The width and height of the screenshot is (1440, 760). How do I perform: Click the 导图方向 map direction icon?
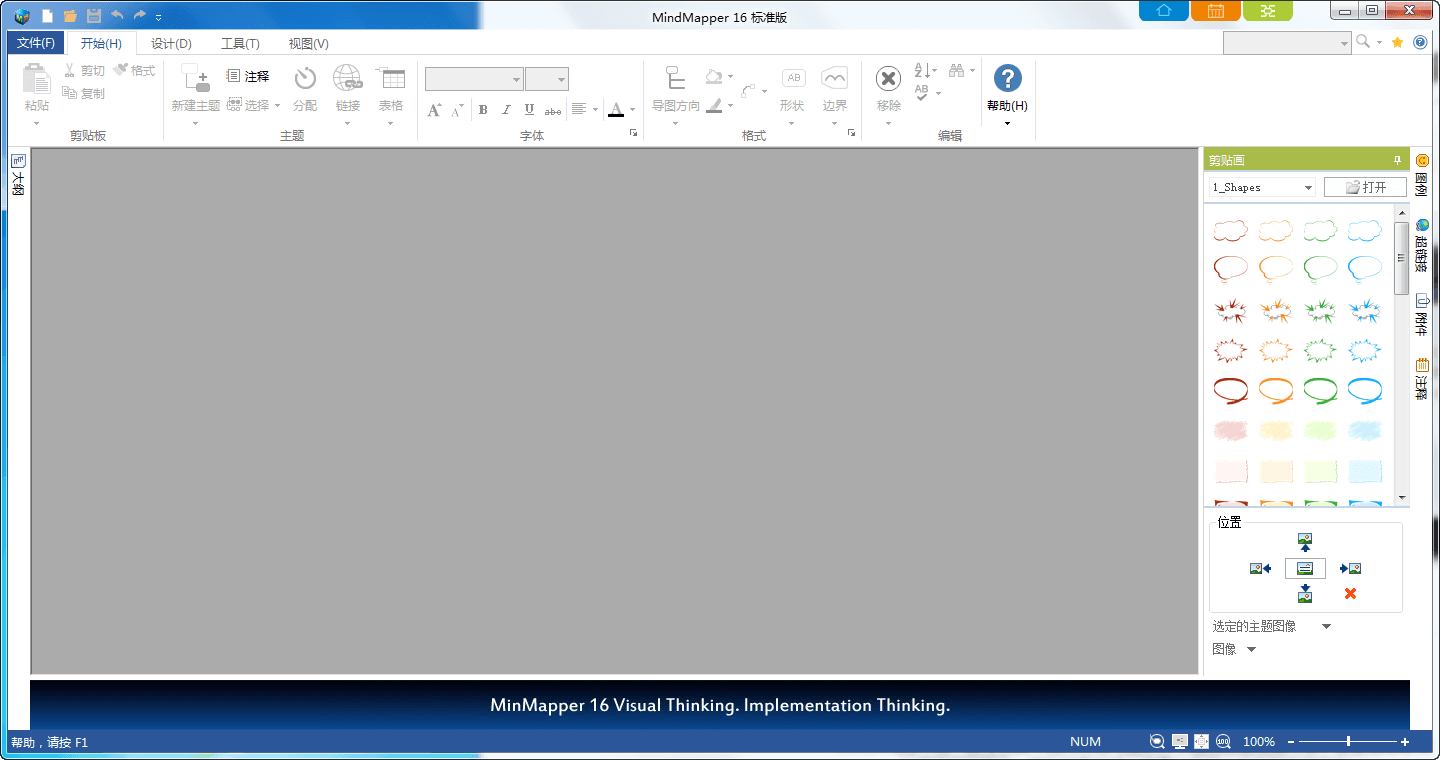click(x=676, y=78)
